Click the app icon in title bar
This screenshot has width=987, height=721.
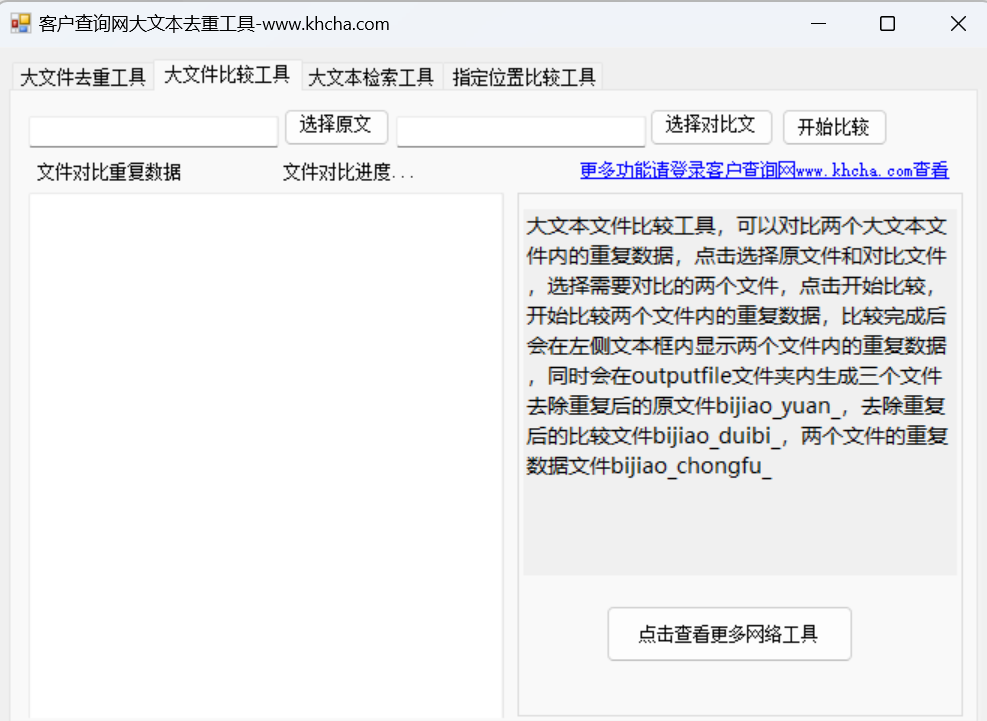(x=21, y=23)
